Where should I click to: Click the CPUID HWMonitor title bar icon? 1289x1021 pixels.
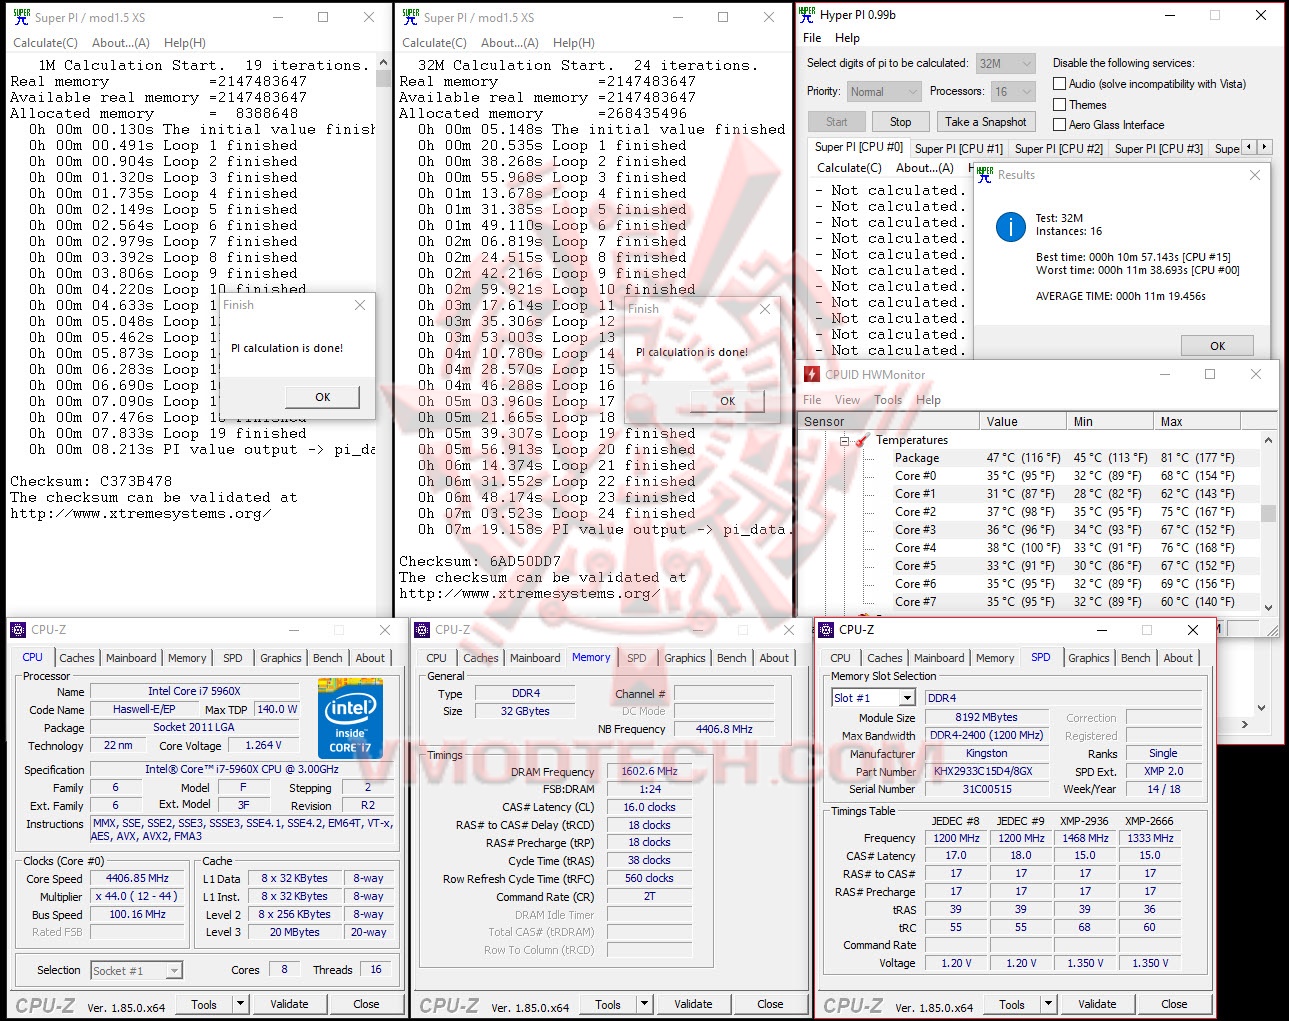(x=812, y=374)
